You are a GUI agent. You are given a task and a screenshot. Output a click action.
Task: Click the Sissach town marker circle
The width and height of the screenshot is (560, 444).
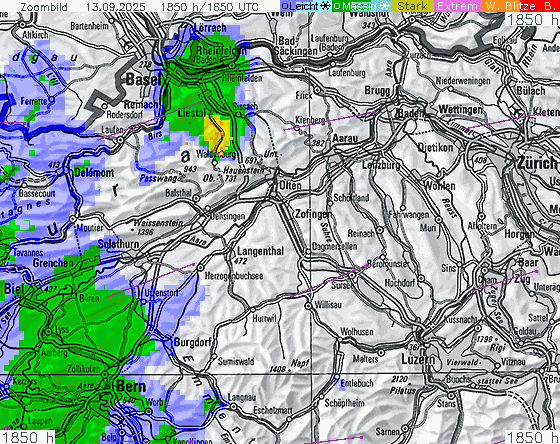[x=238, y=114]
